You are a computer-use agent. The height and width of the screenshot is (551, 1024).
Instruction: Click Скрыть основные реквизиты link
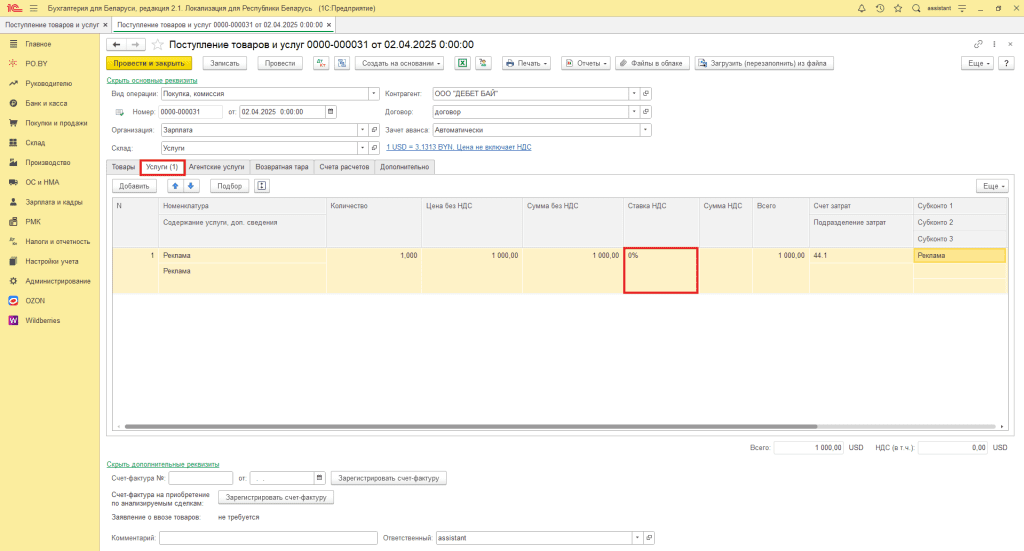[152, 80]
